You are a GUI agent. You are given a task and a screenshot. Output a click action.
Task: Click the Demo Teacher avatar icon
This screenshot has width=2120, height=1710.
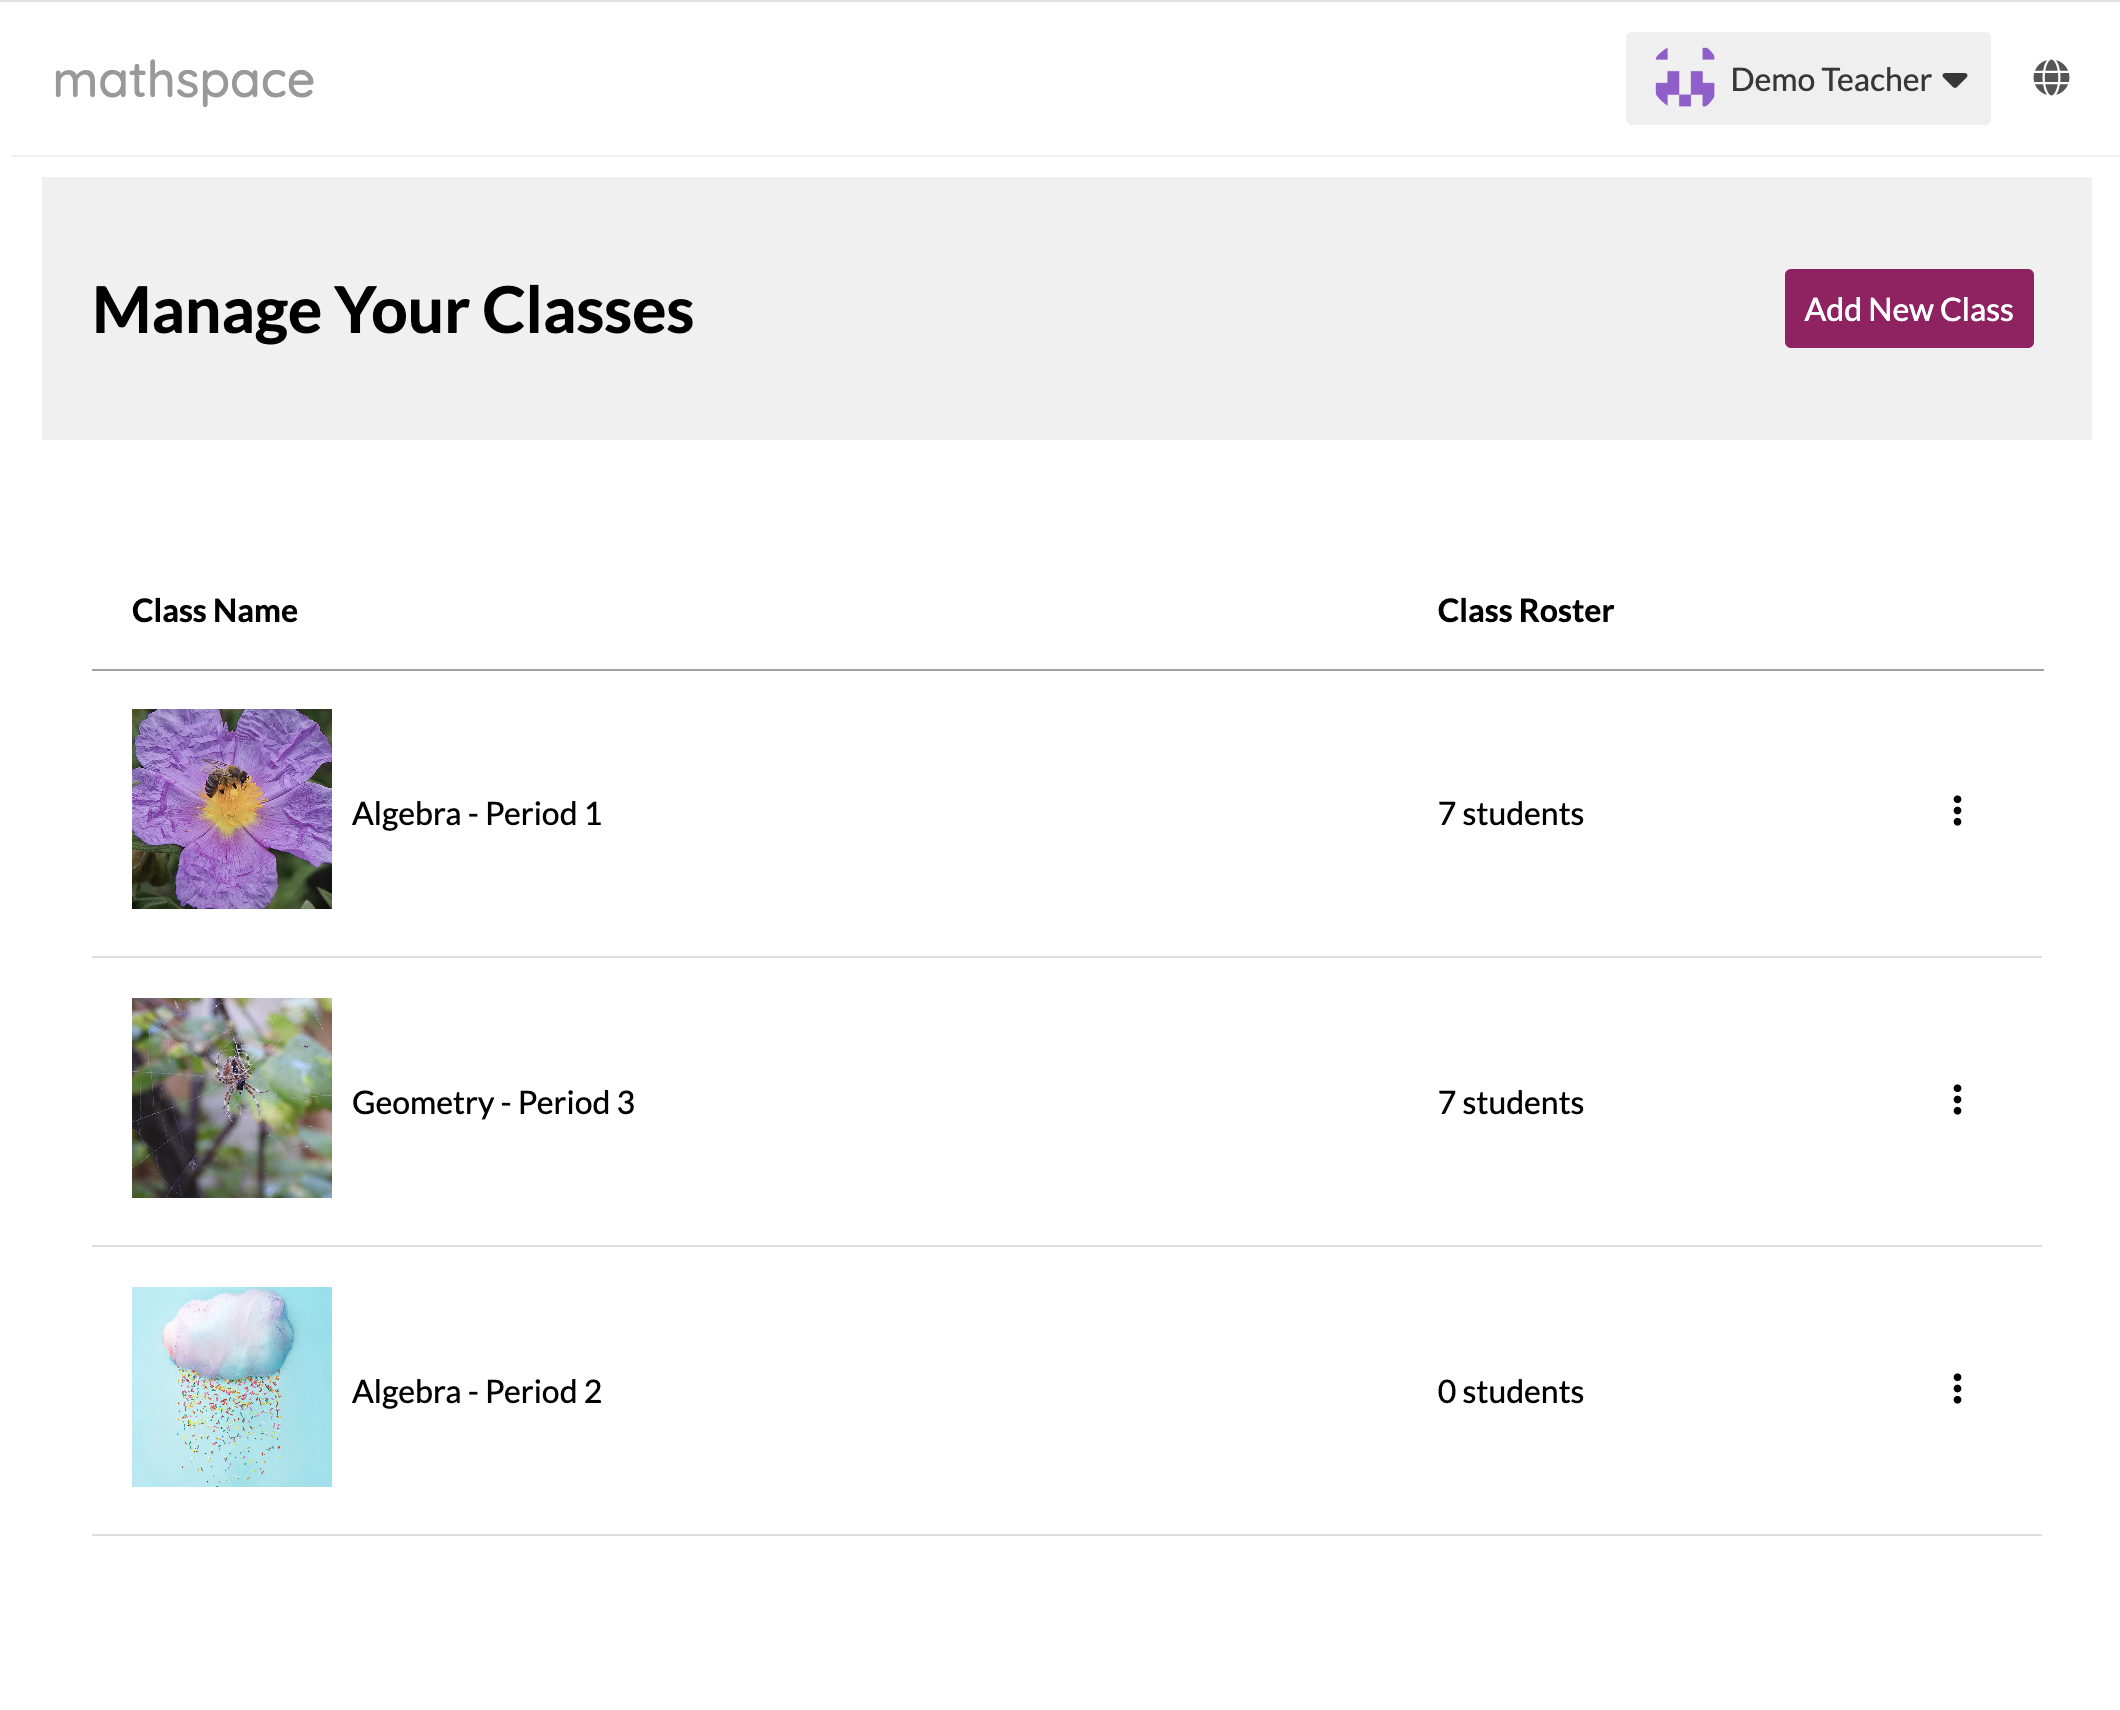(1684, 78)
